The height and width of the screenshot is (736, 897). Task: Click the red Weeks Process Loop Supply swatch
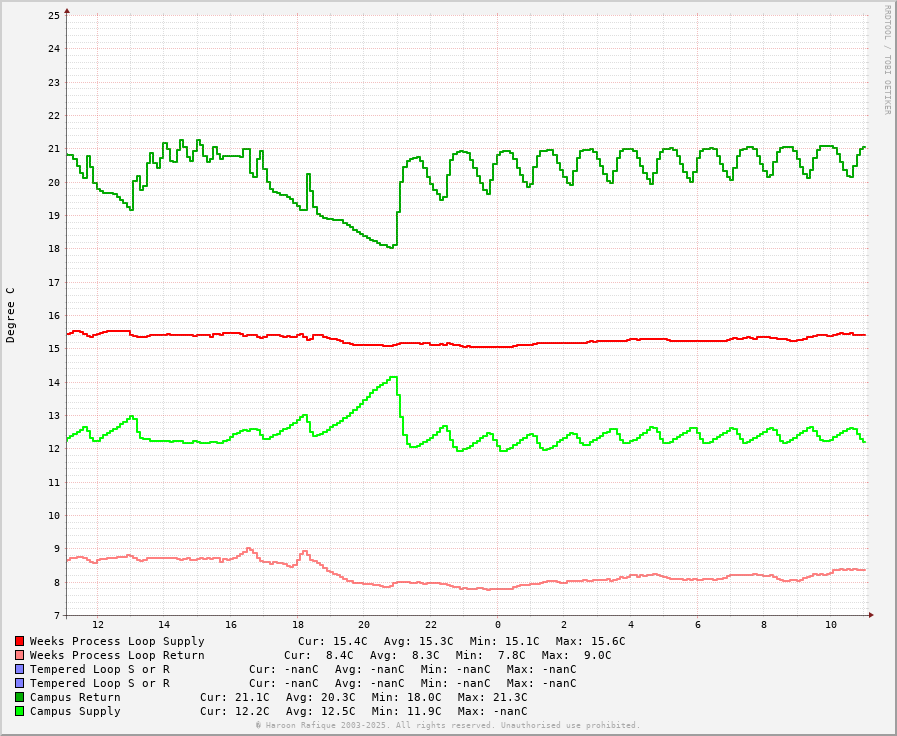click(19, 641)
